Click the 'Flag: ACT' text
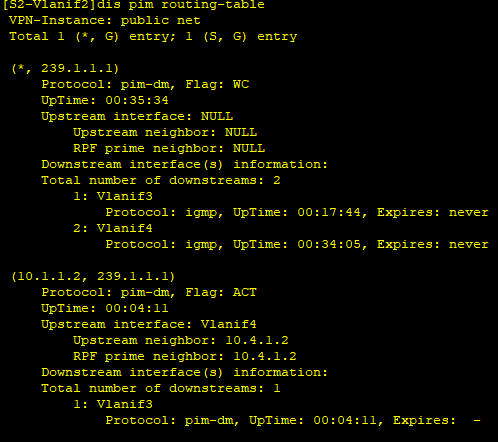Image resolution: width=498 pixels, height=442 pixels. point(221,292)
